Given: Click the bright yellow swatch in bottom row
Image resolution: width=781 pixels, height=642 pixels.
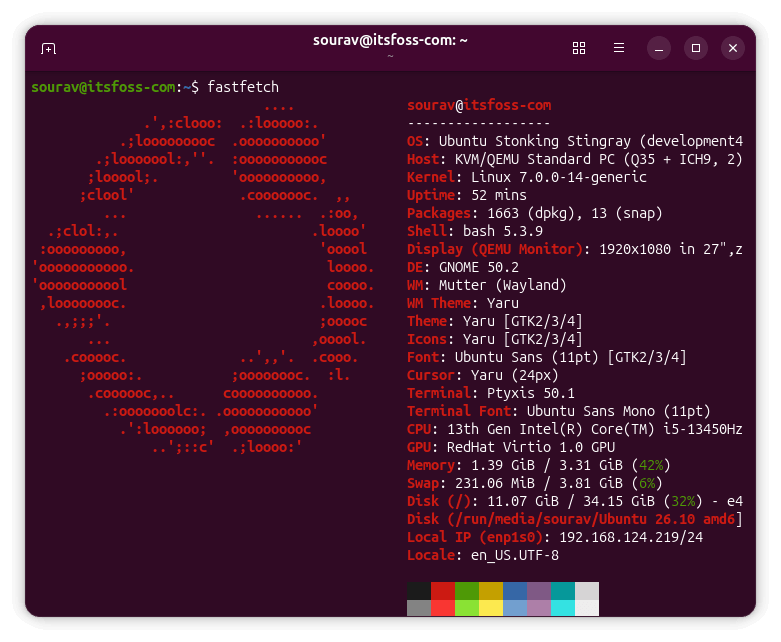Looking at the screenshot, I should 491,608.
